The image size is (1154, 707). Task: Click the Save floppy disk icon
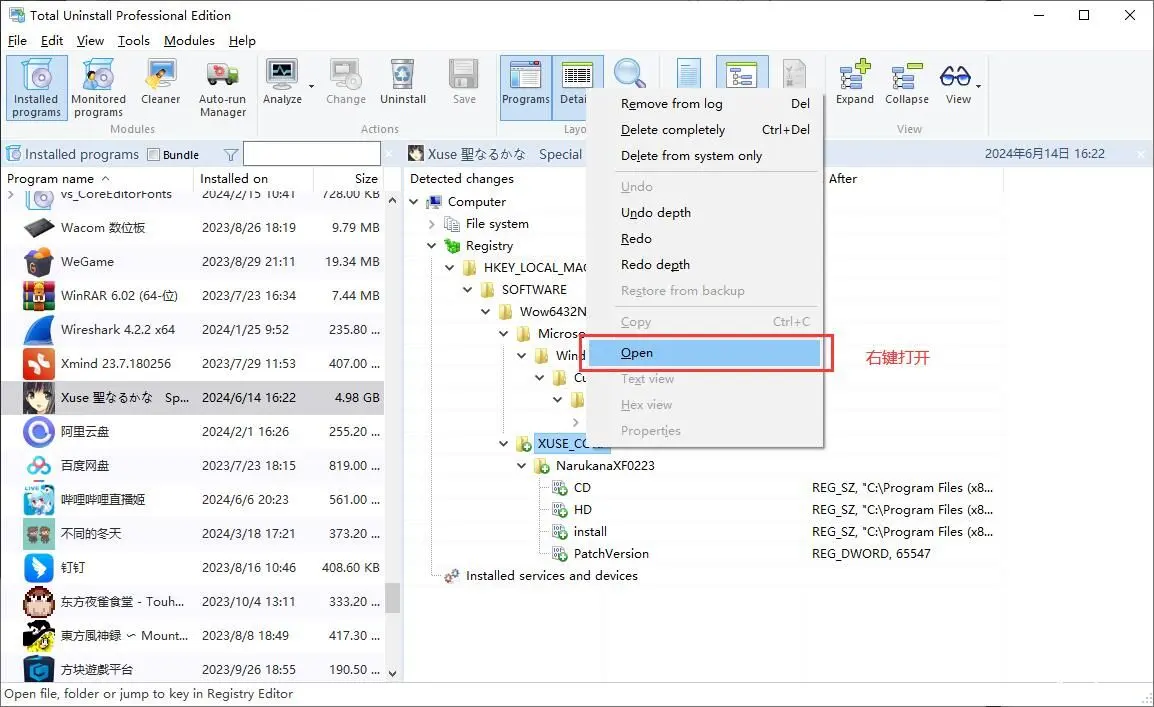[x=464, y=74]
